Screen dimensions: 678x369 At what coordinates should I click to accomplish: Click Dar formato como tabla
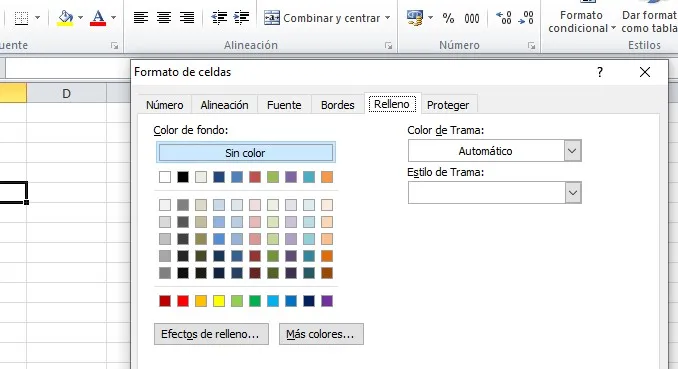[649, 22]
